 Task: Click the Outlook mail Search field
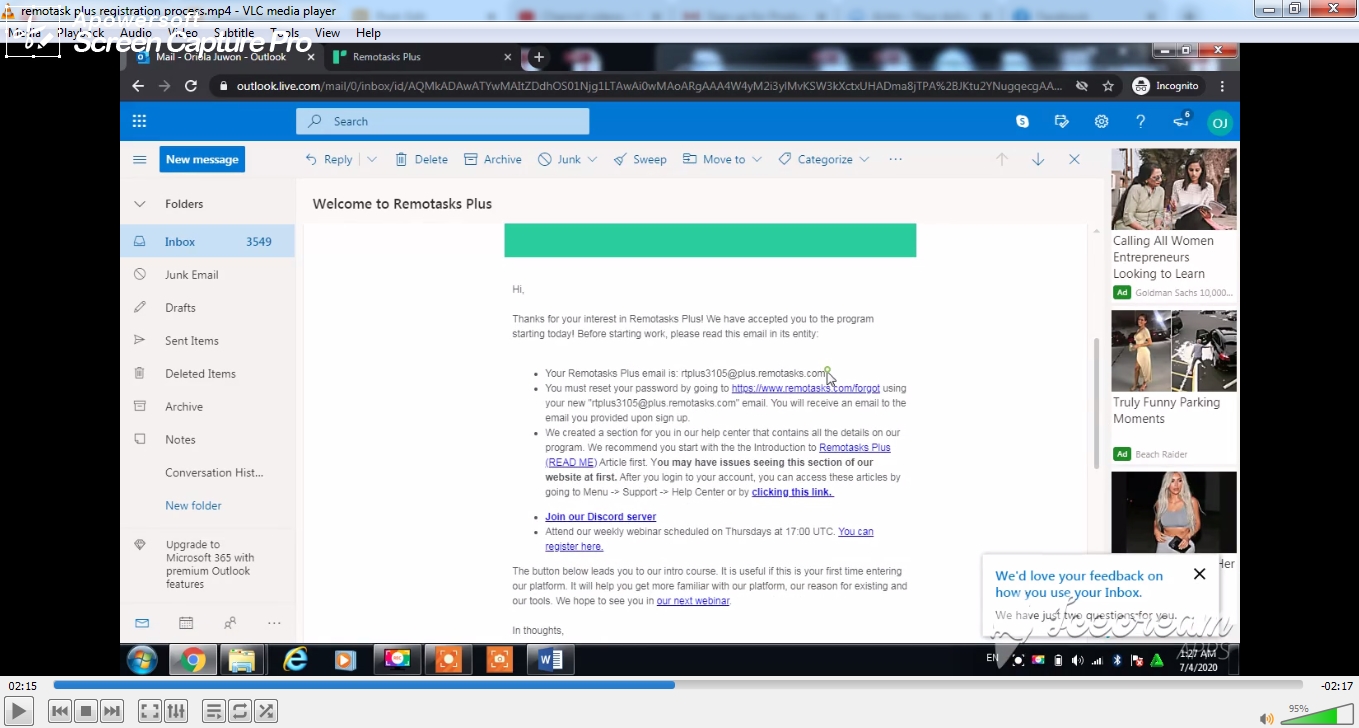click(443, 121)
